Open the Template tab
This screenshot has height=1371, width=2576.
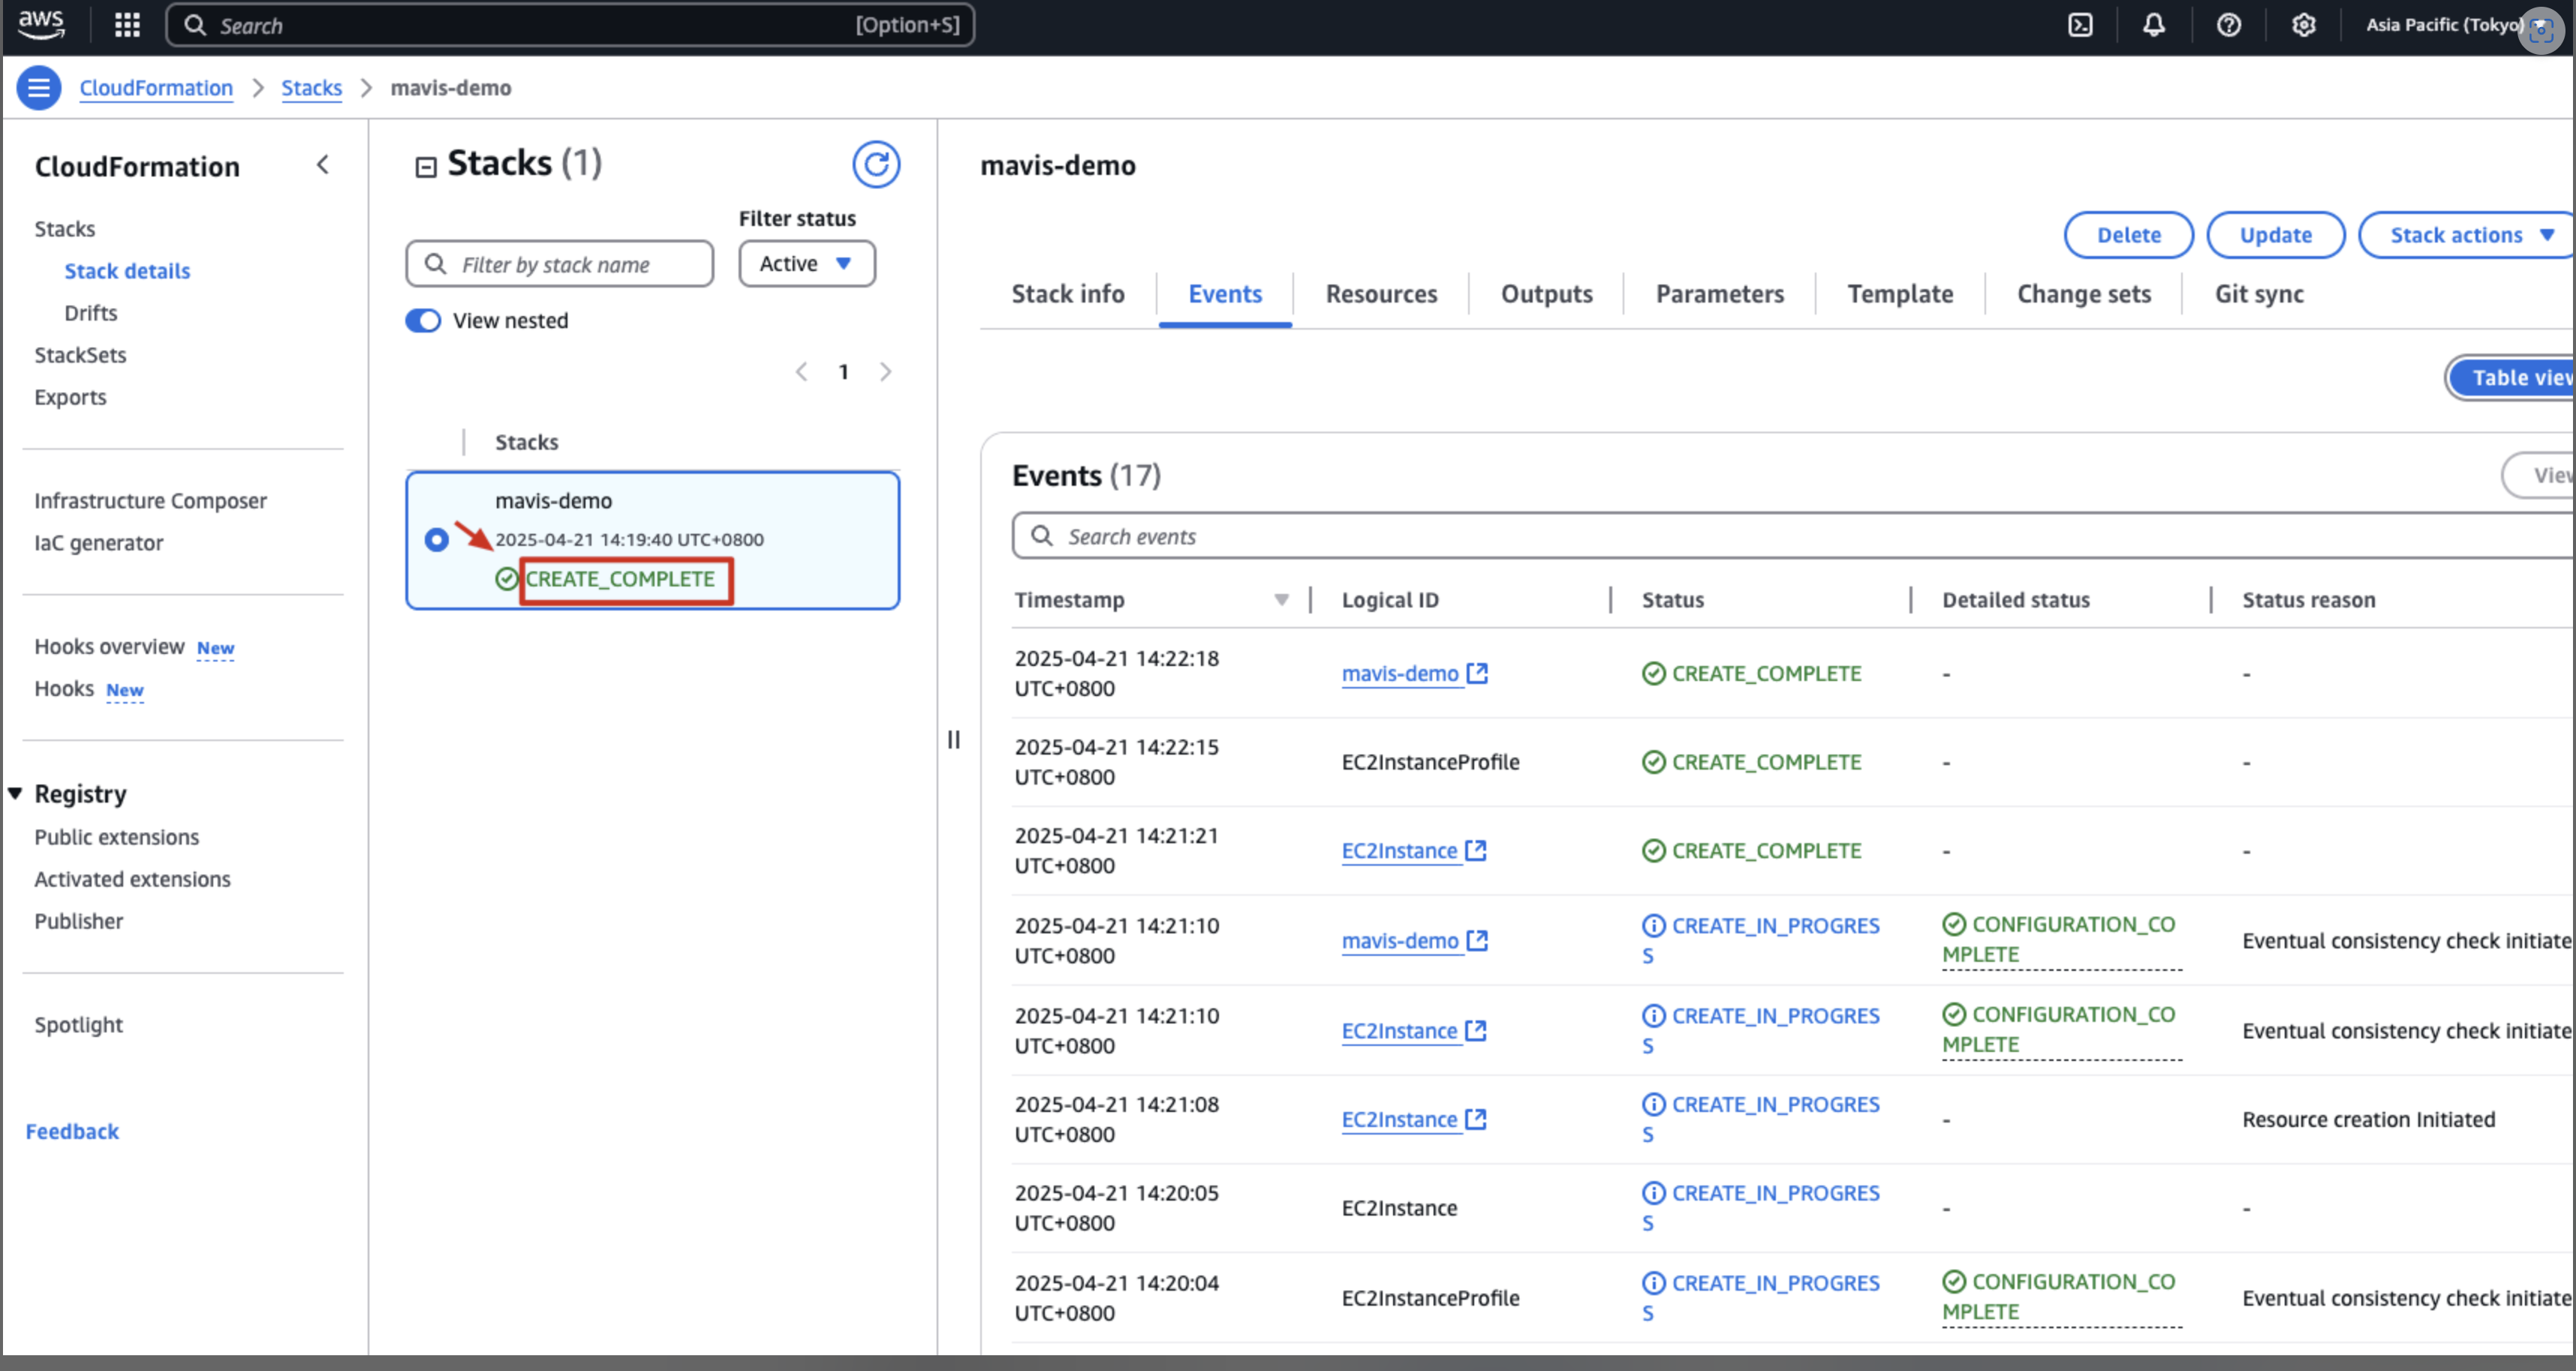[x=1899, y=294]
